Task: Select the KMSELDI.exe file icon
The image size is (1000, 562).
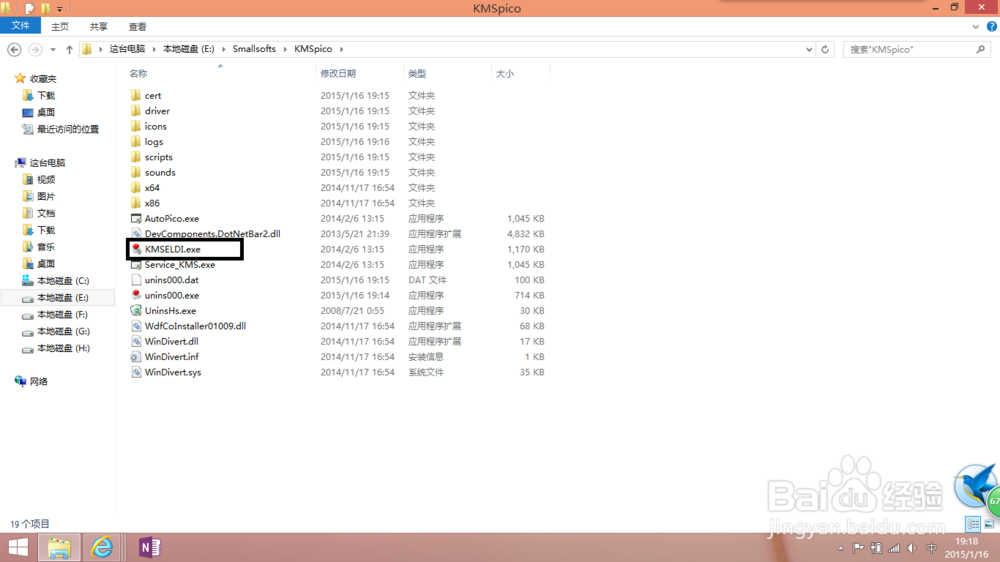Action: click(136, 249)
